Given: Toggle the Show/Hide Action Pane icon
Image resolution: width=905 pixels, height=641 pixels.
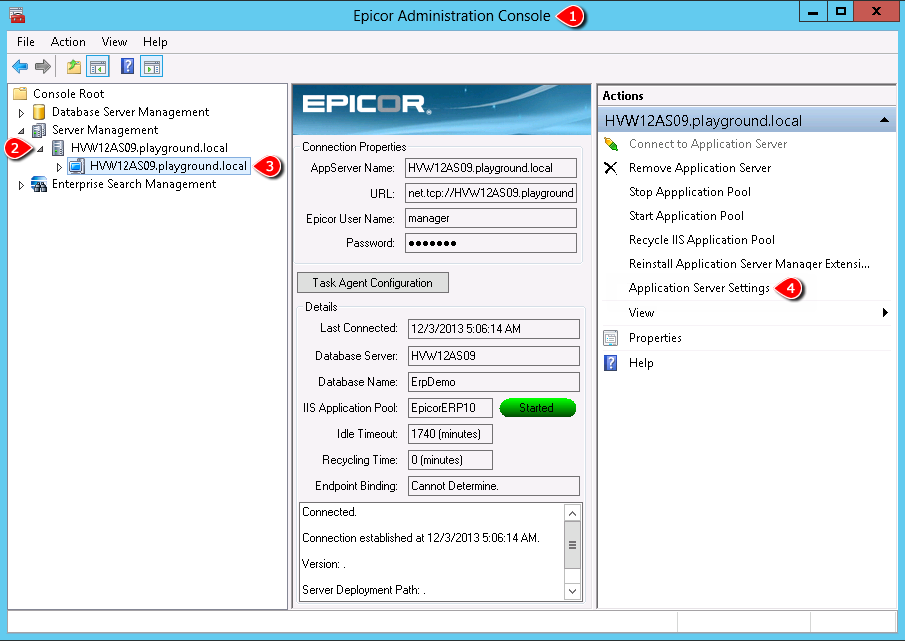Looking at the screenshot, I should tap(151, 66).
